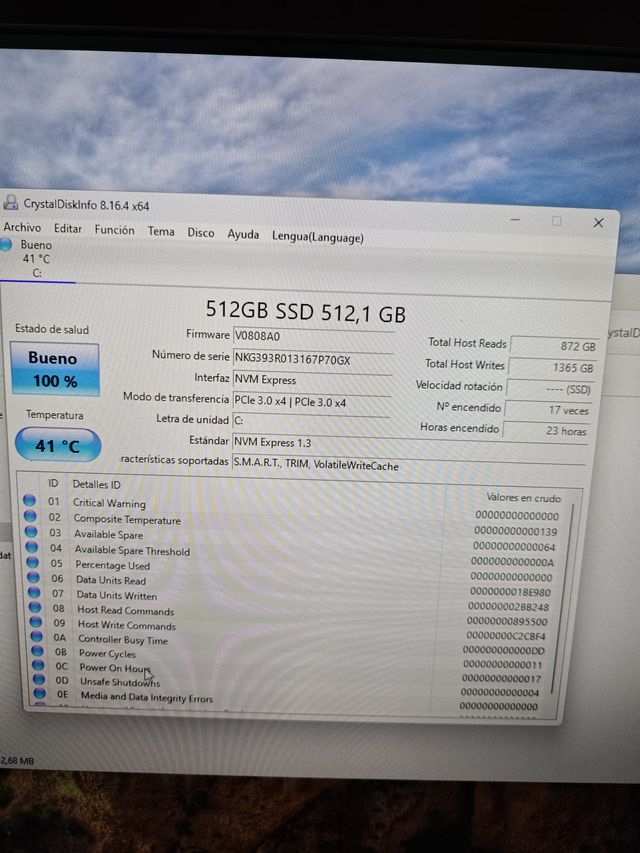Select the Power On Hours row
The width and height of the screenshot is (640, 853).
pyautogui.click(x=115, y=668)
